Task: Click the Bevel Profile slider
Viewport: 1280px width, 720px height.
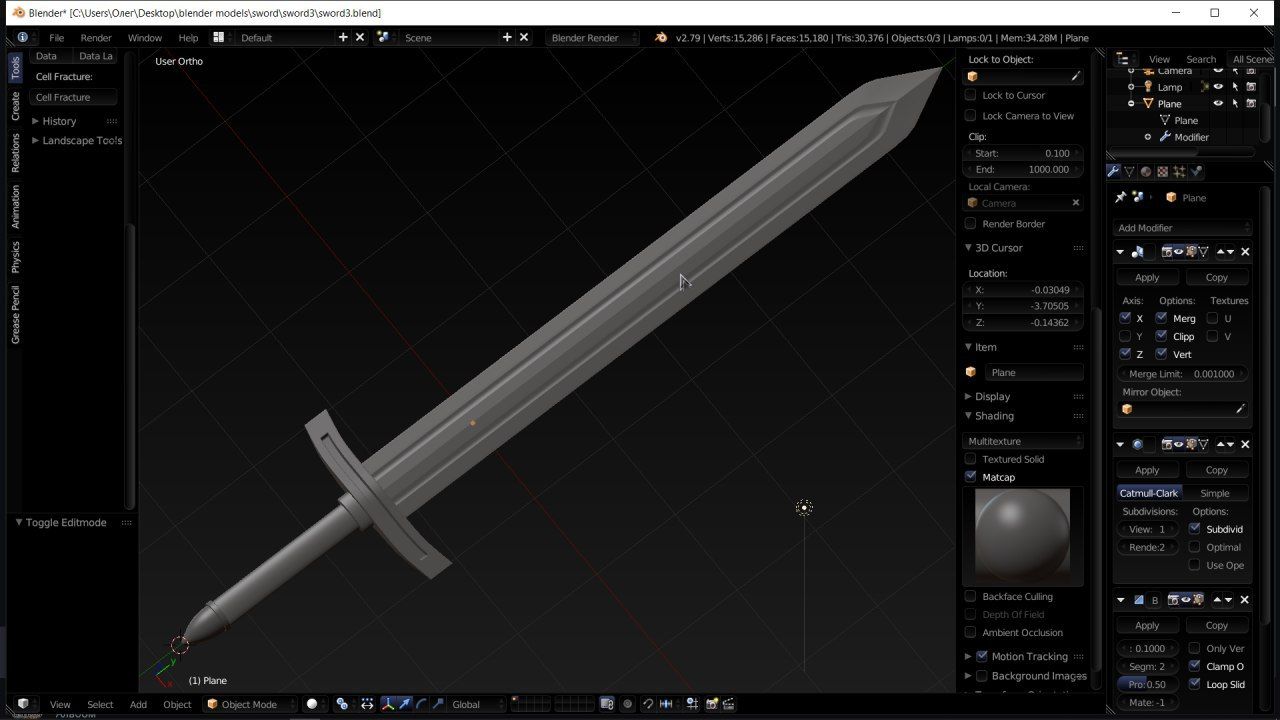Action: click(1147, 684)
